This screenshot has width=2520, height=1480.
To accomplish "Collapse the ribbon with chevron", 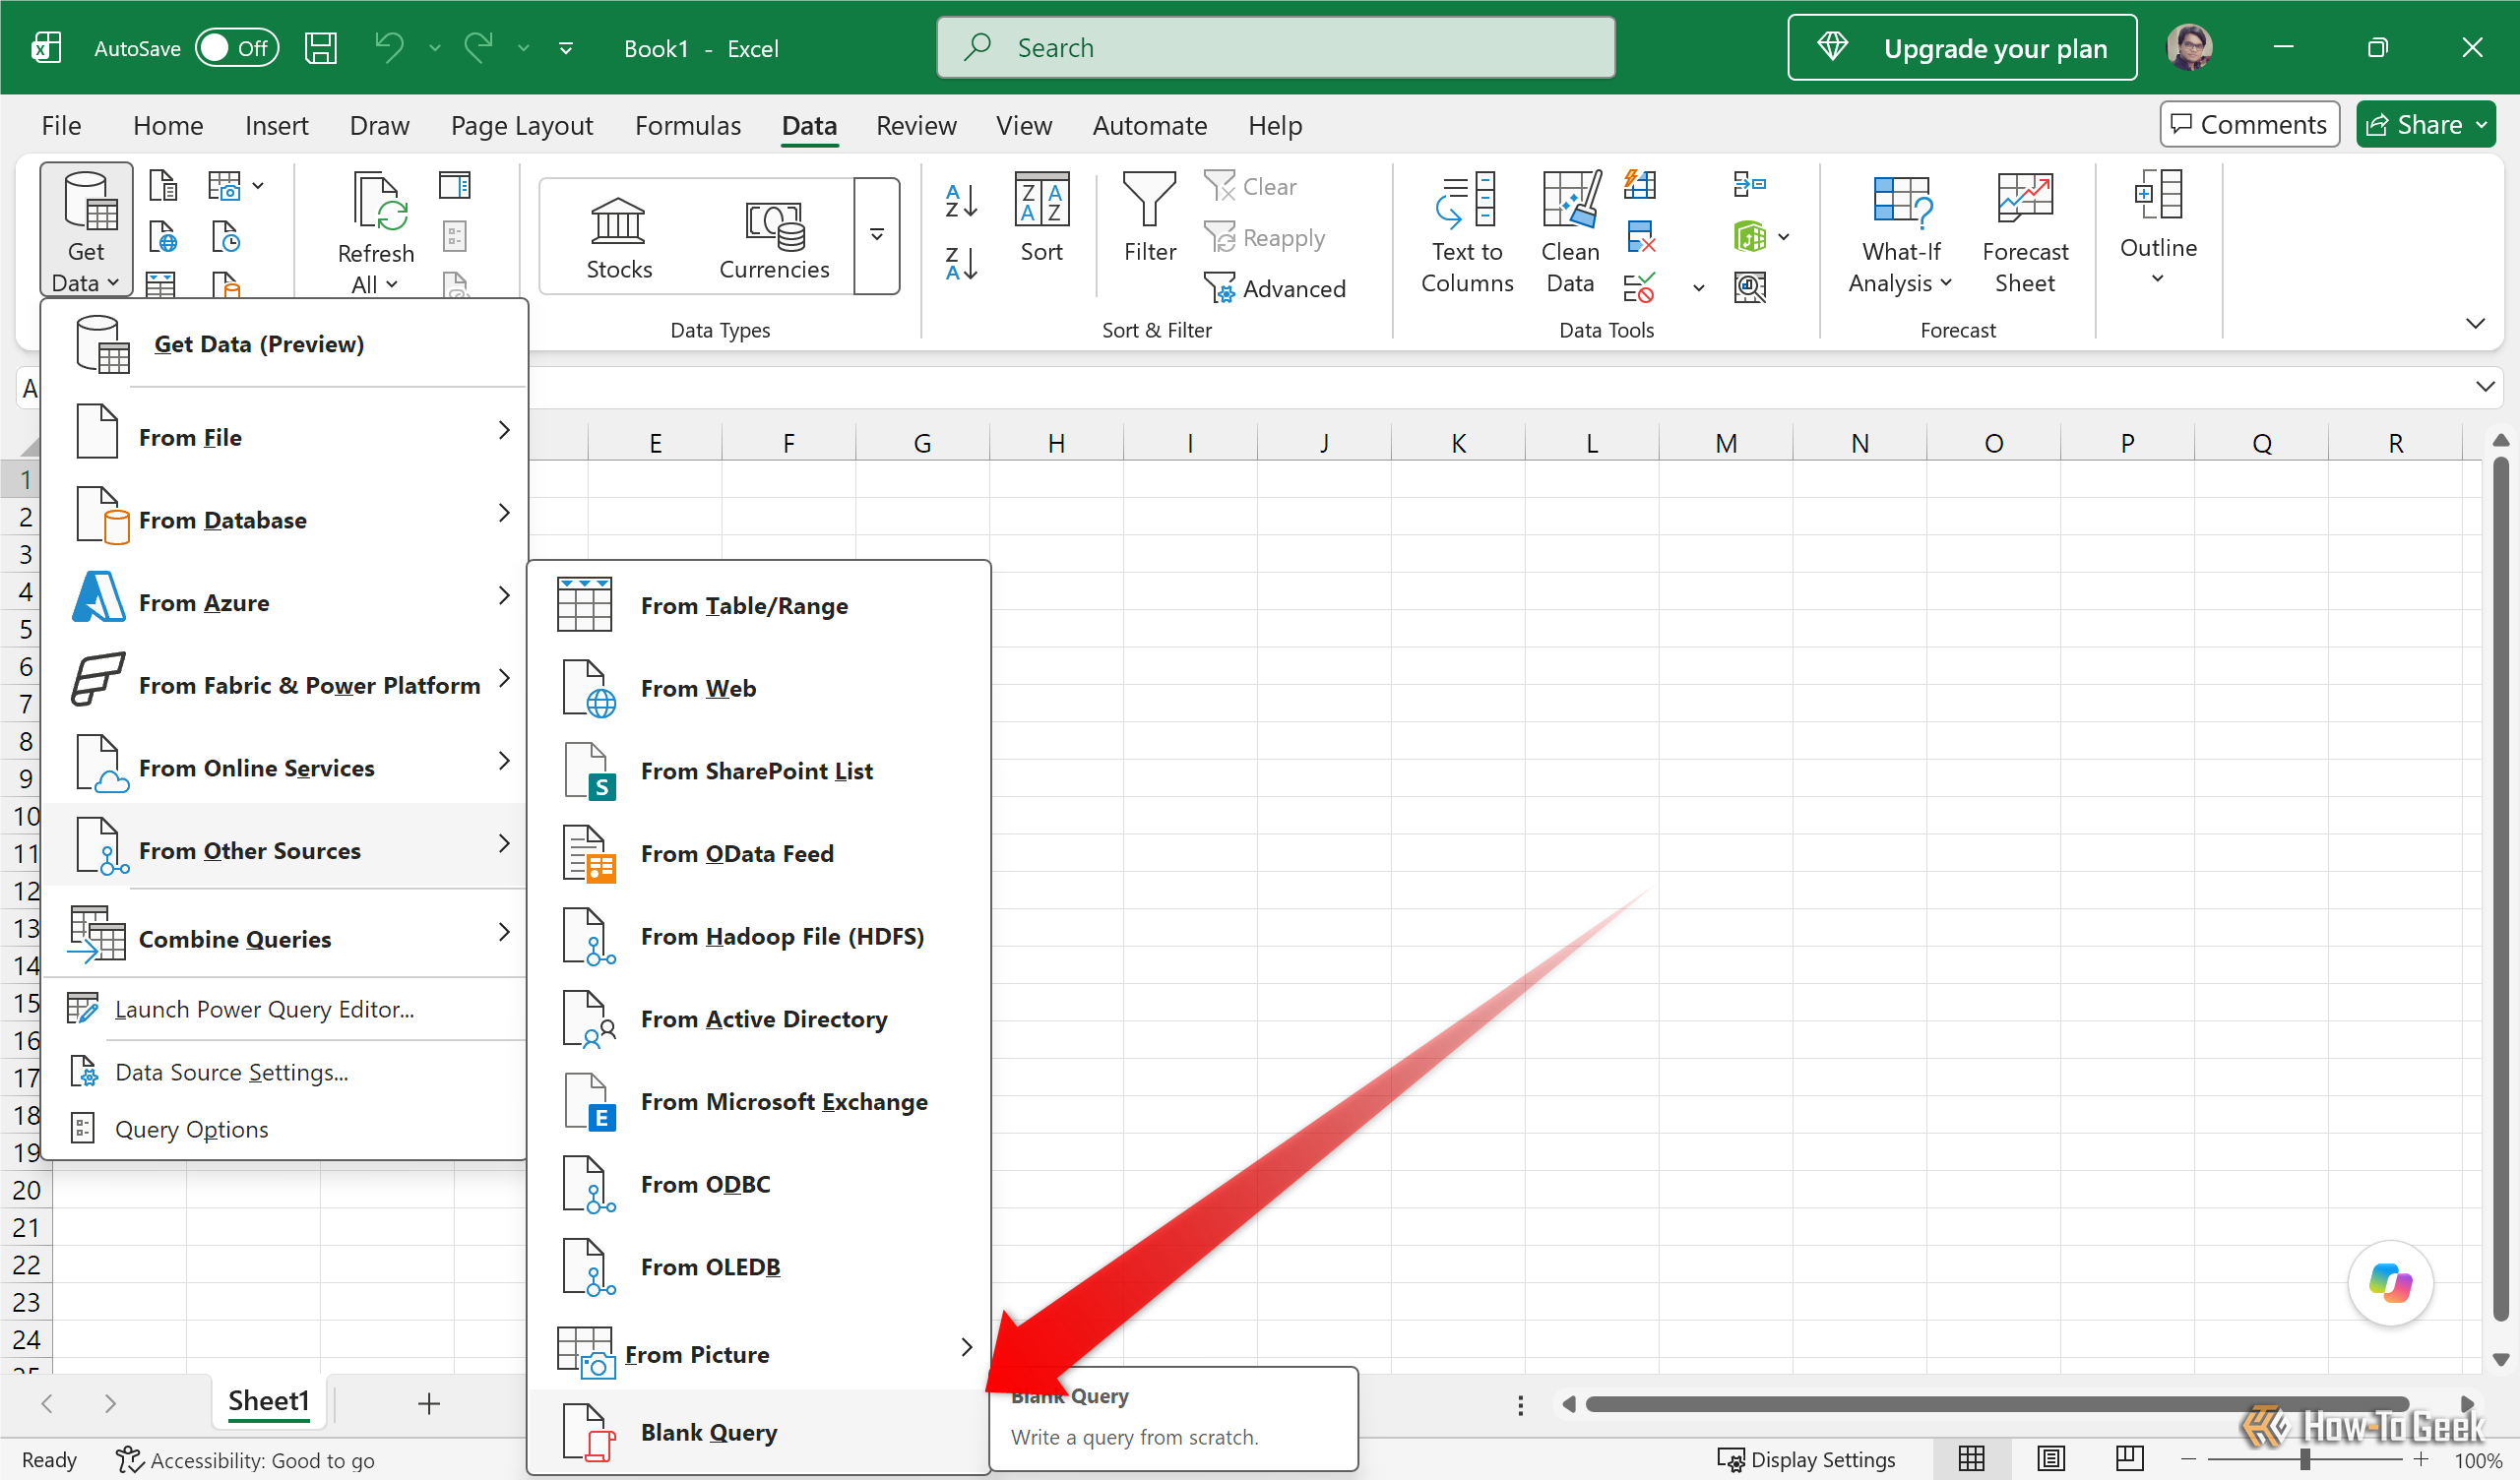I will pos(2475,323).
